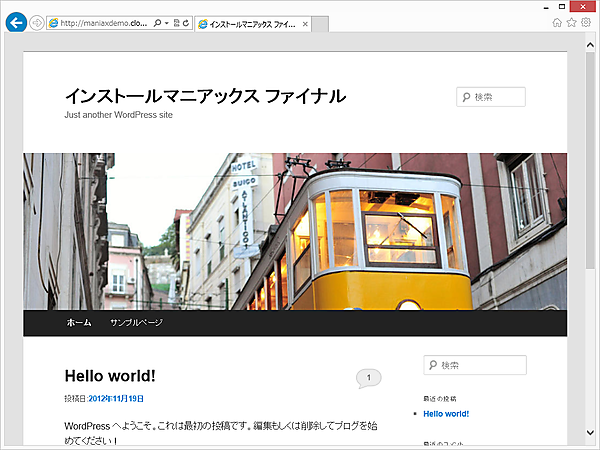Open Favorites star icon

click(571, 22)
